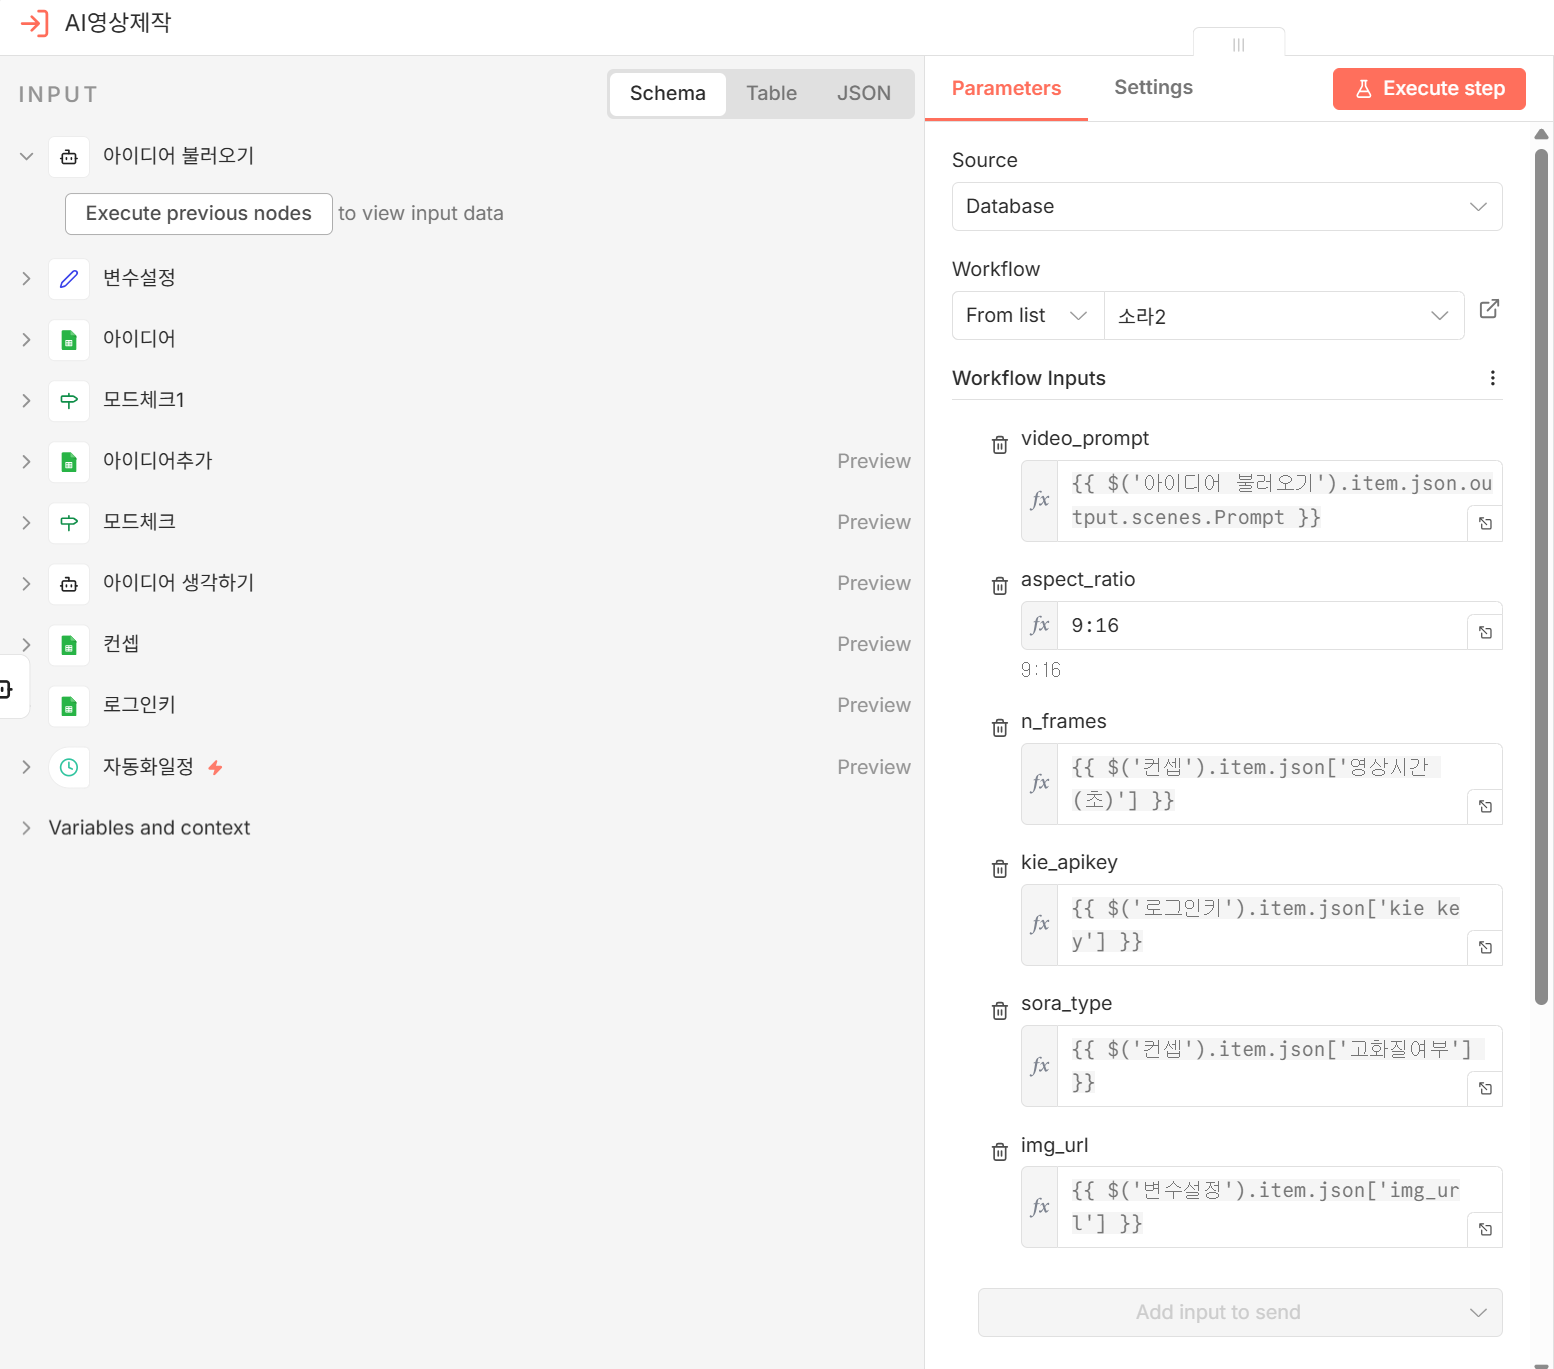Click the signpost icon for 모드체크
The width and height of the screenshot is (1554, 1369).
(x=69, y=523)
